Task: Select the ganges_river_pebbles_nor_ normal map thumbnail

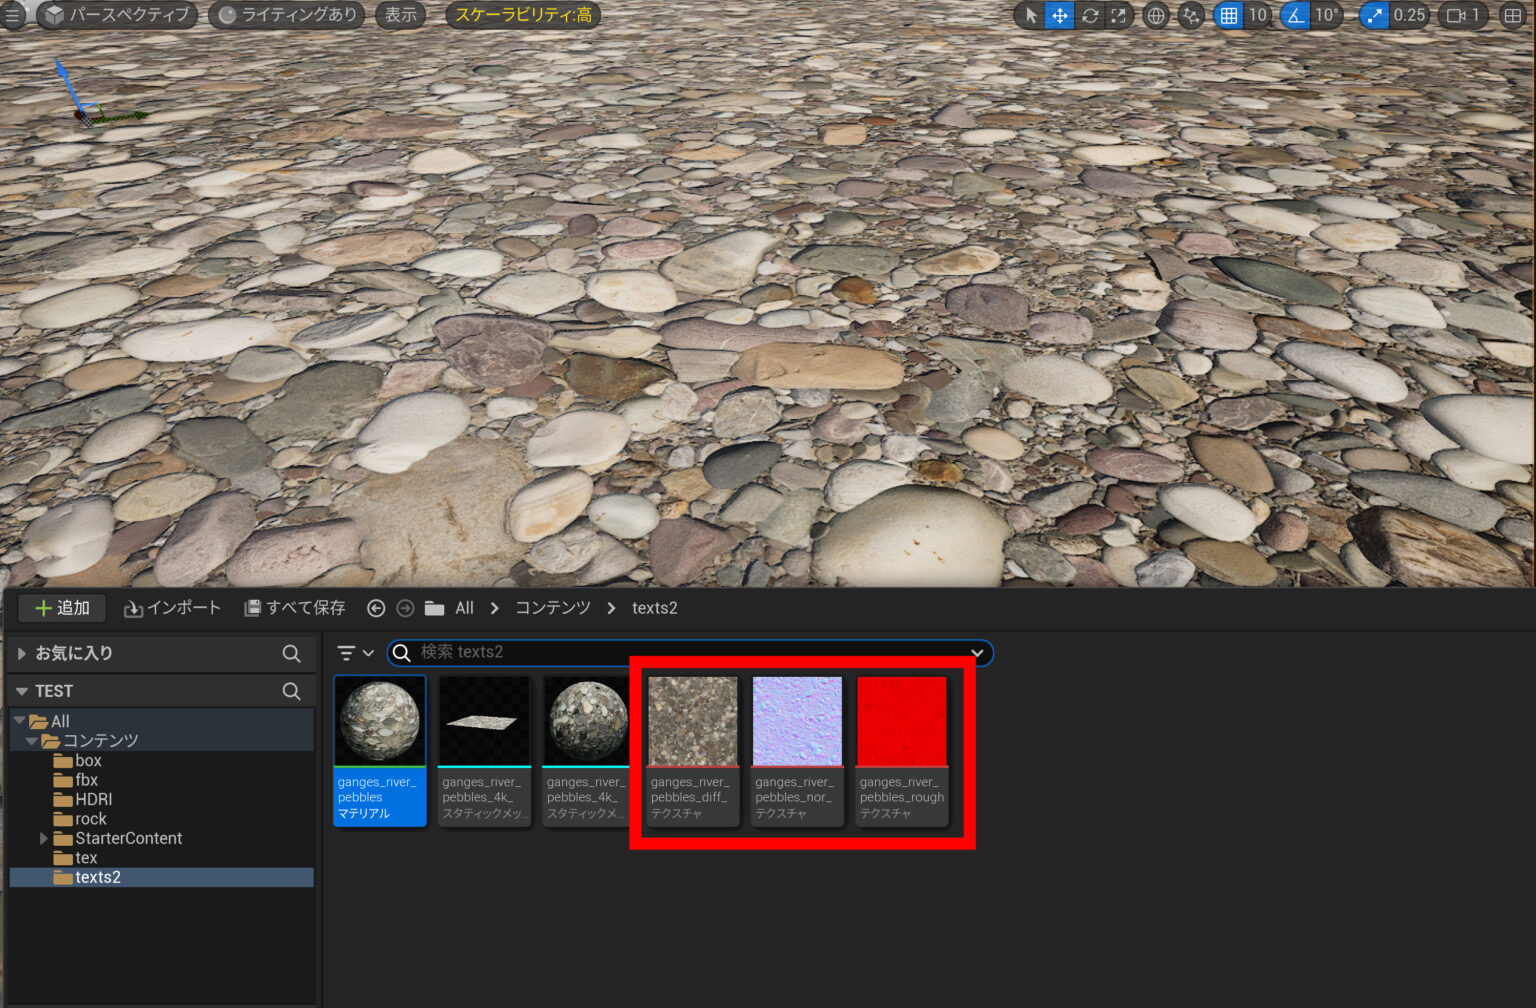Action: [796, 718]
